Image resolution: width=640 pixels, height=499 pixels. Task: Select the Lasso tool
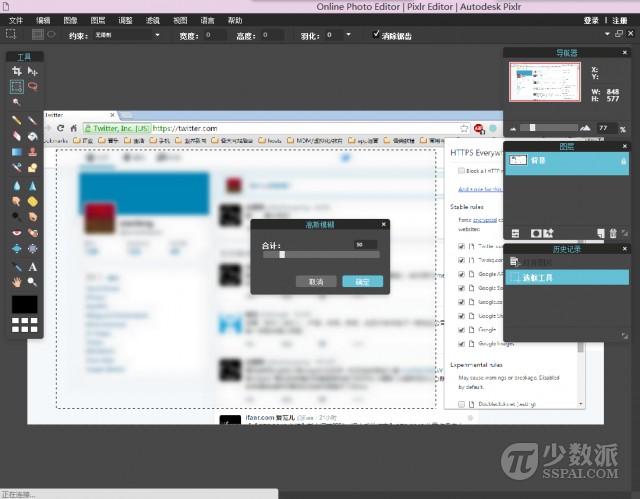(32, 86)
